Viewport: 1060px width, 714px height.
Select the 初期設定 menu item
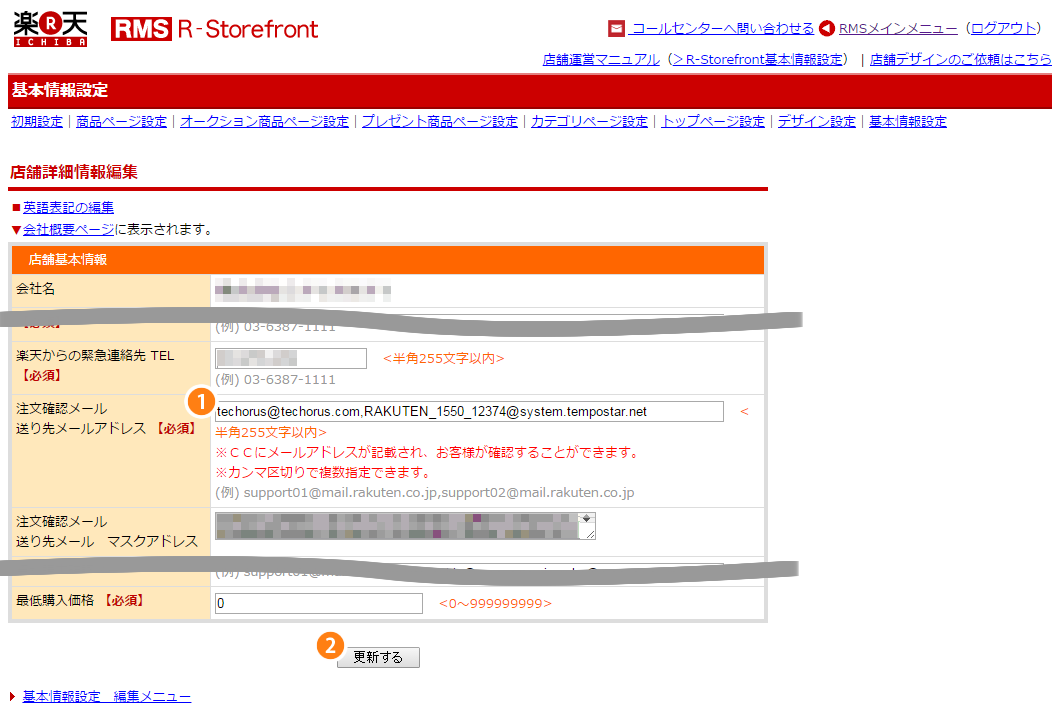[36, 120]
